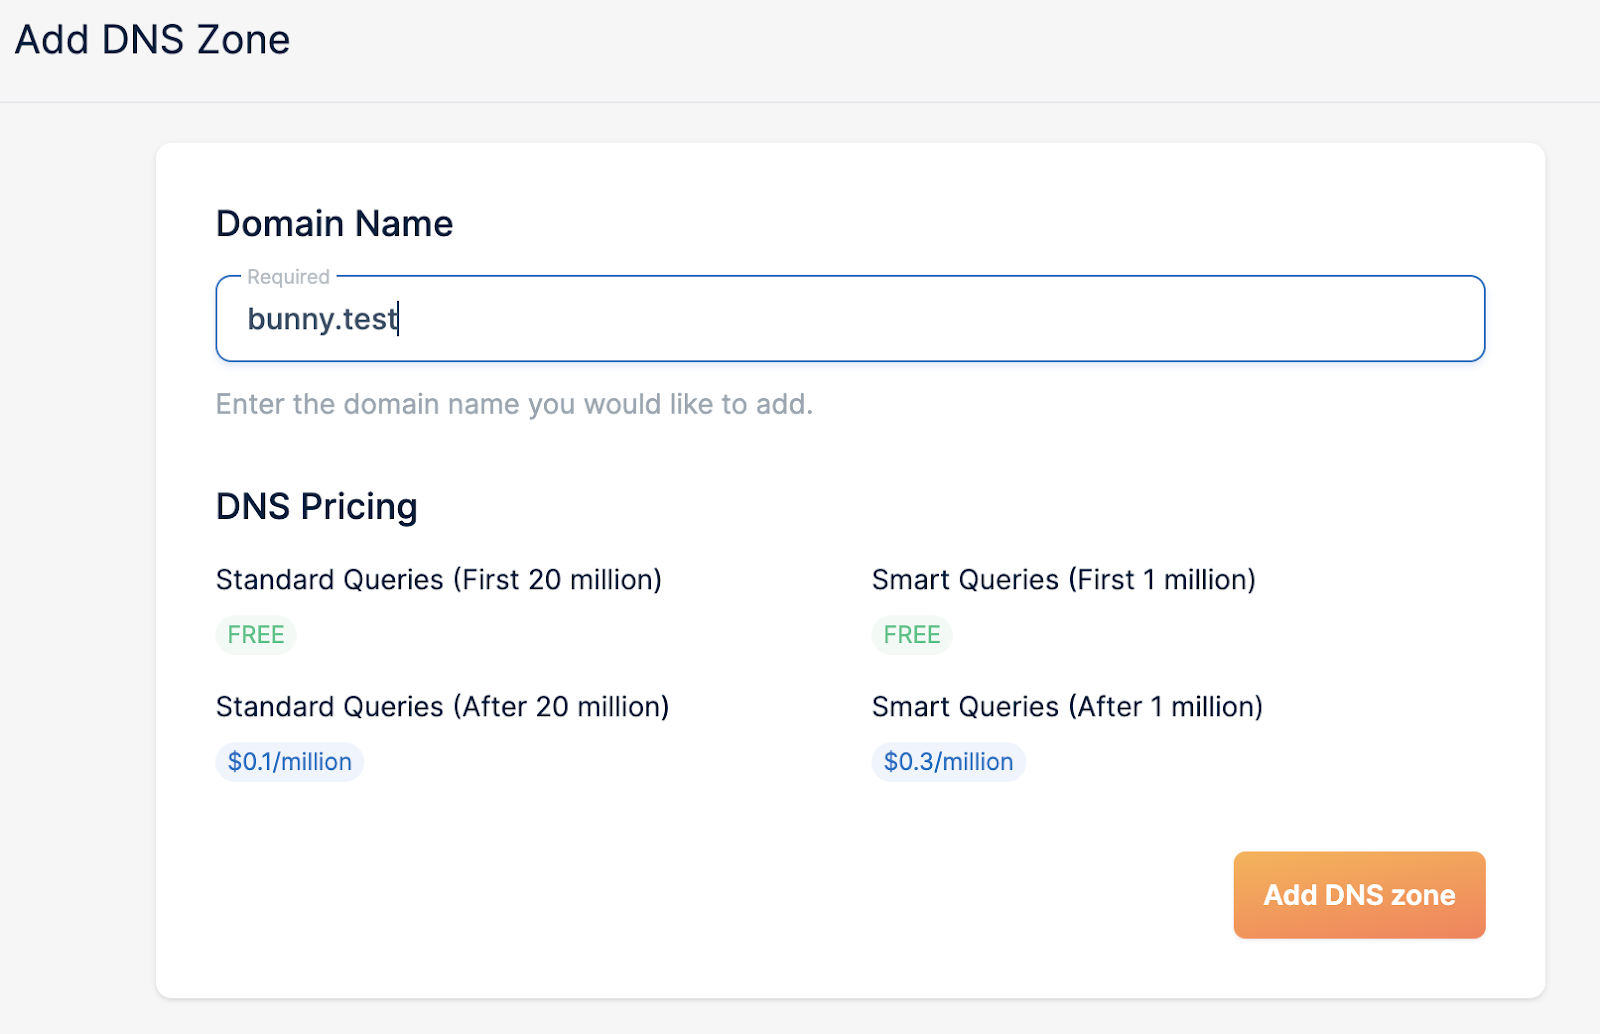Click the $0.1/million pricing badge

pyautogui.click(x=289, y=761)
